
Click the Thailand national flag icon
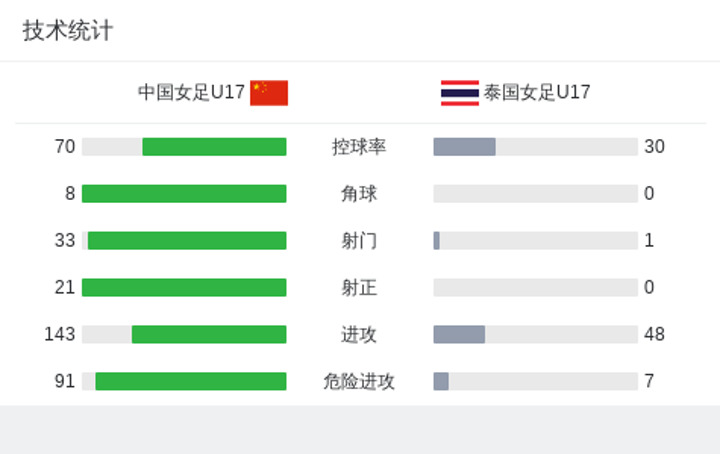point(460,93)
